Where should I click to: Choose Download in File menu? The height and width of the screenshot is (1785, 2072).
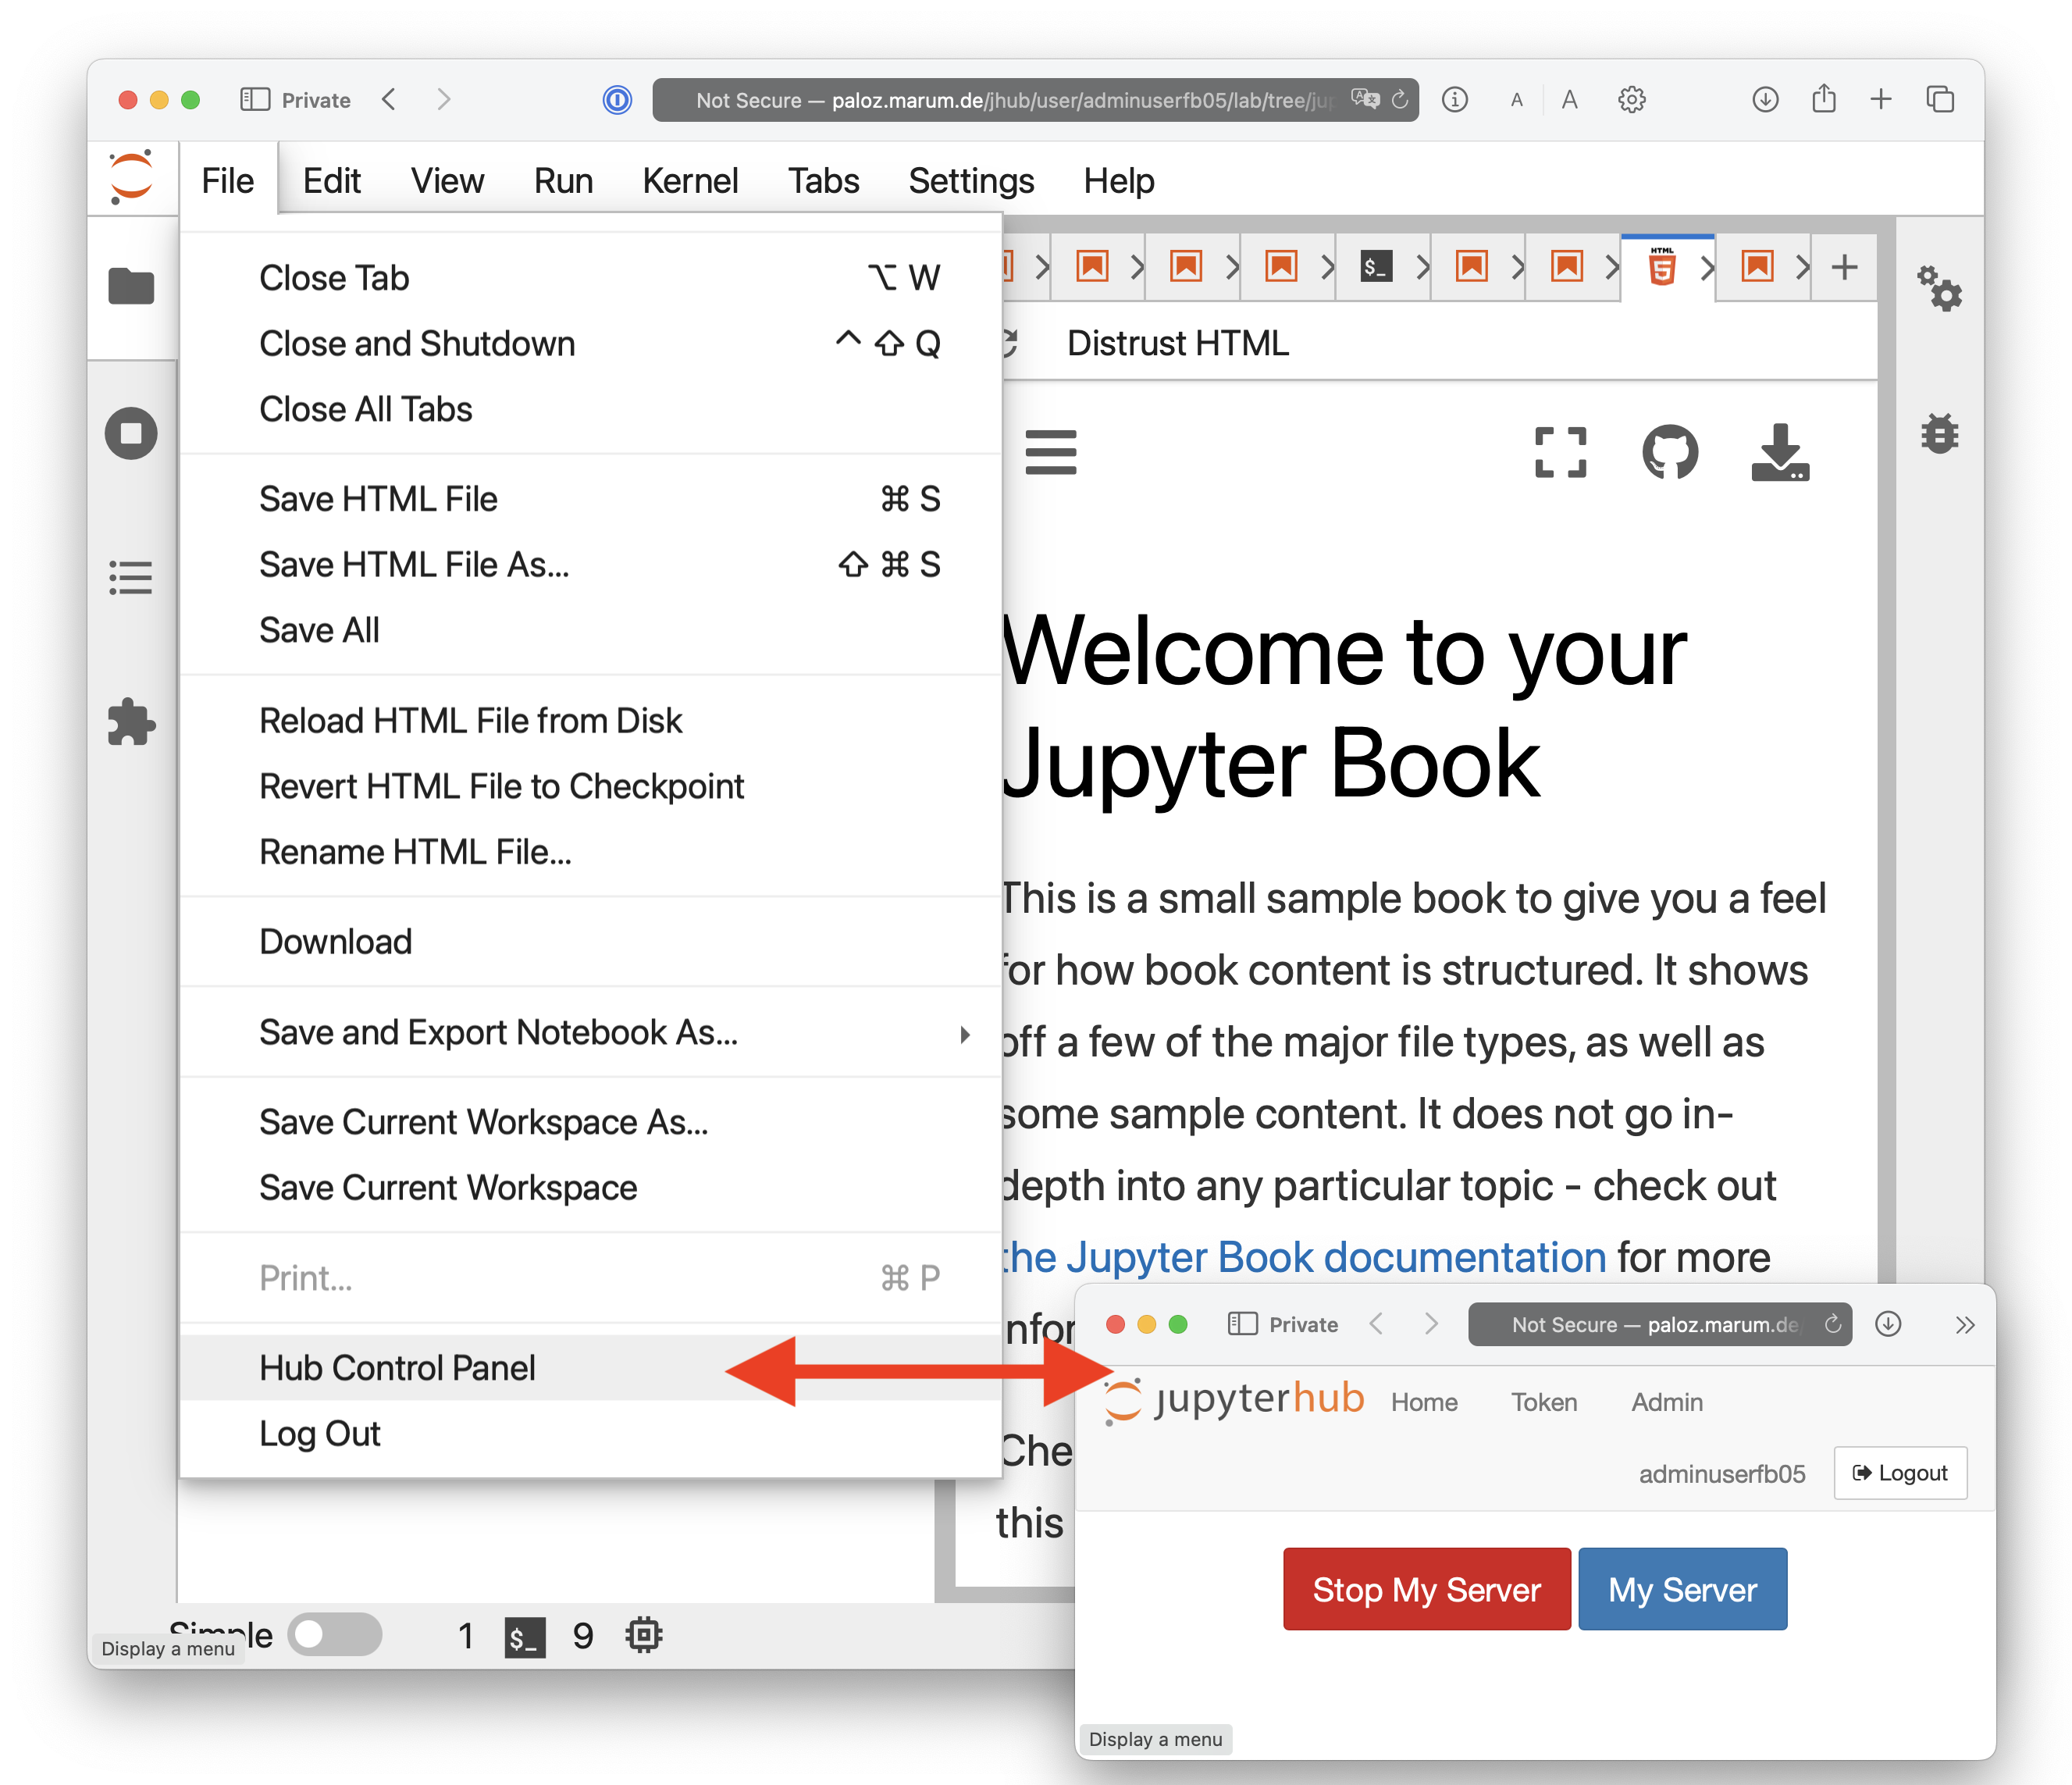coord(591,942)
